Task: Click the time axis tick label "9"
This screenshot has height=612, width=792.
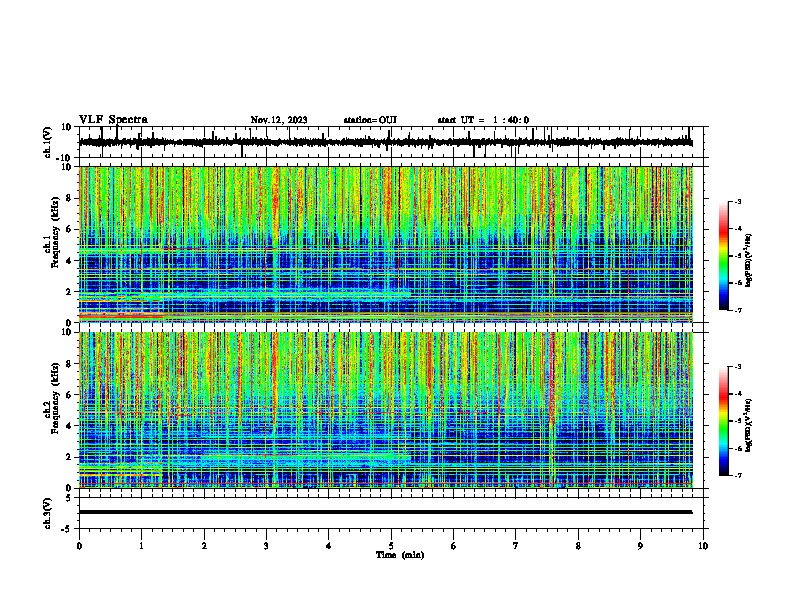Action: (x=640, y=546)
